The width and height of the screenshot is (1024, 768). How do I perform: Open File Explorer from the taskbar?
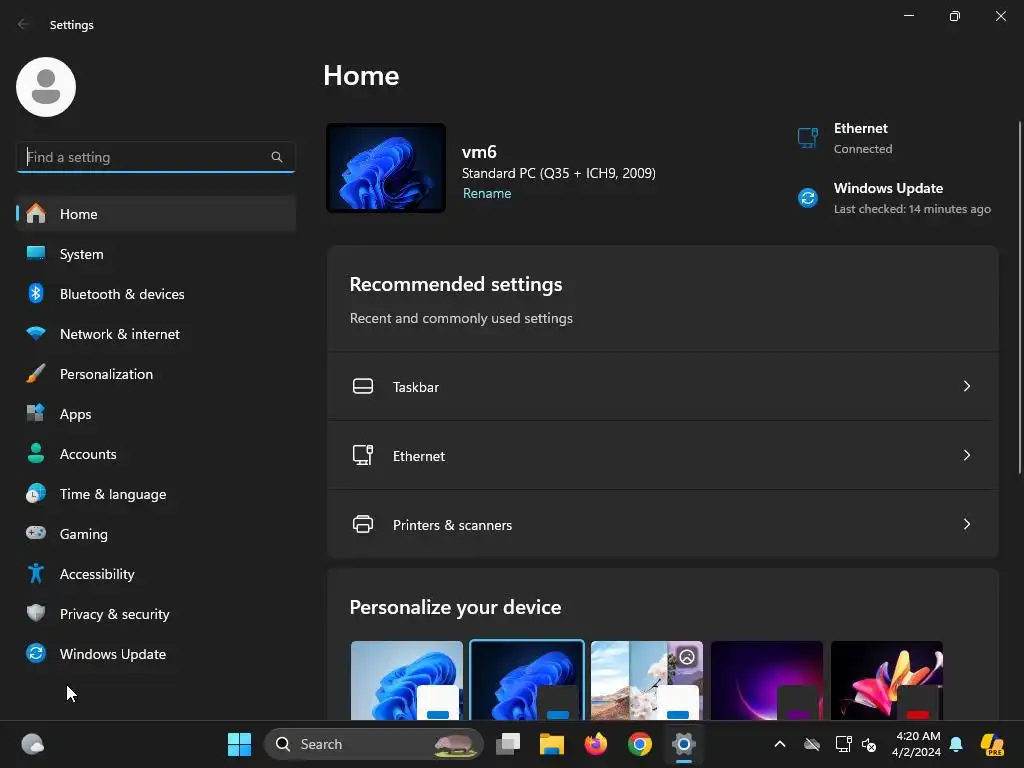click(552, 744)
